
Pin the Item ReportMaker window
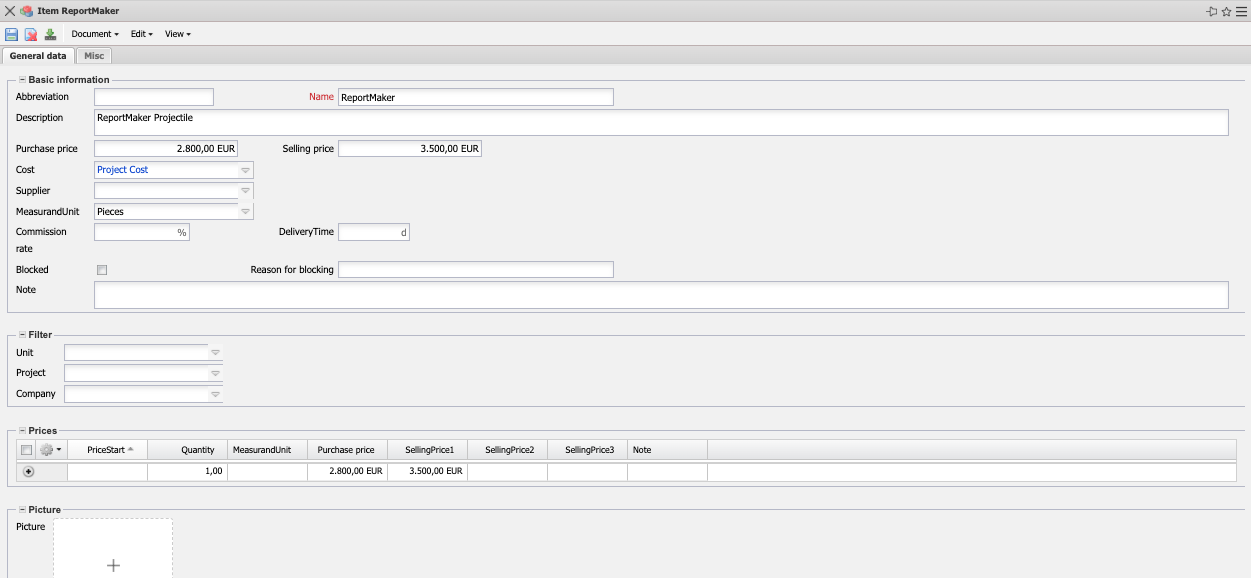click(1212, 11)
